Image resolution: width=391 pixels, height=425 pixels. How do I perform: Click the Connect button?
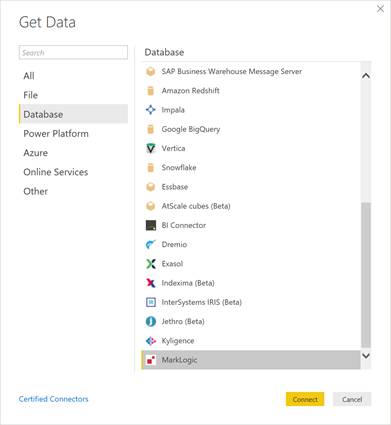(305, 399)
